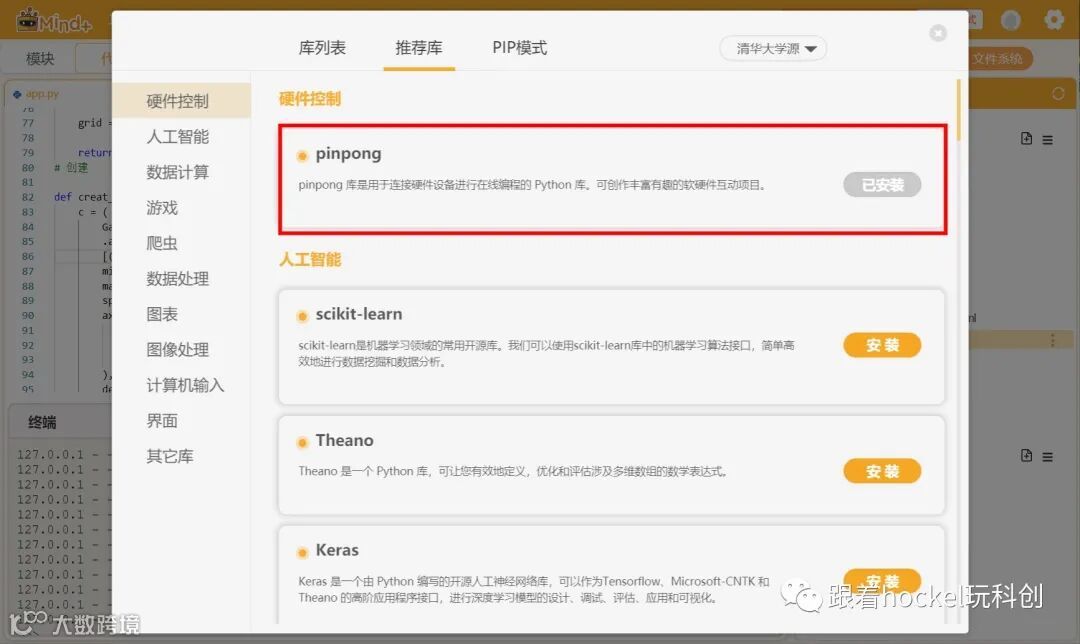
Task: Click the scikit-learn library title
Action: click(359, 314)
